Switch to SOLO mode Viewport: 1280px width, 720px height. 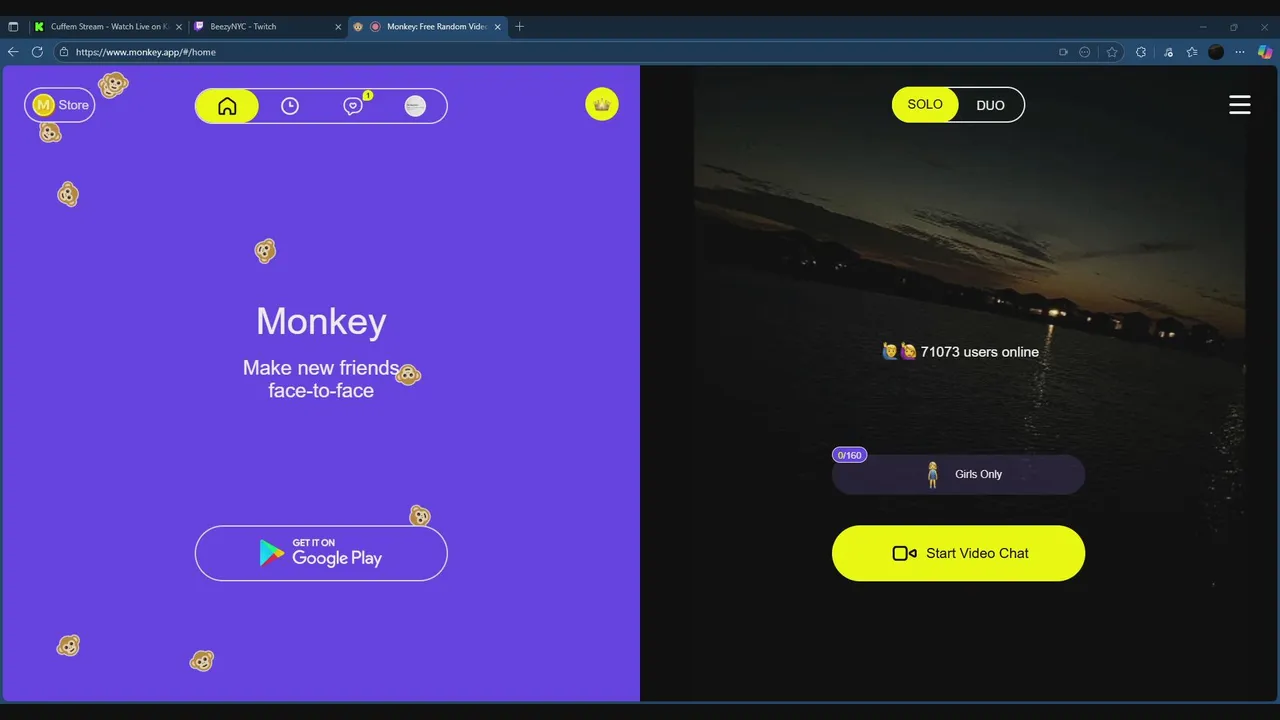925,105
